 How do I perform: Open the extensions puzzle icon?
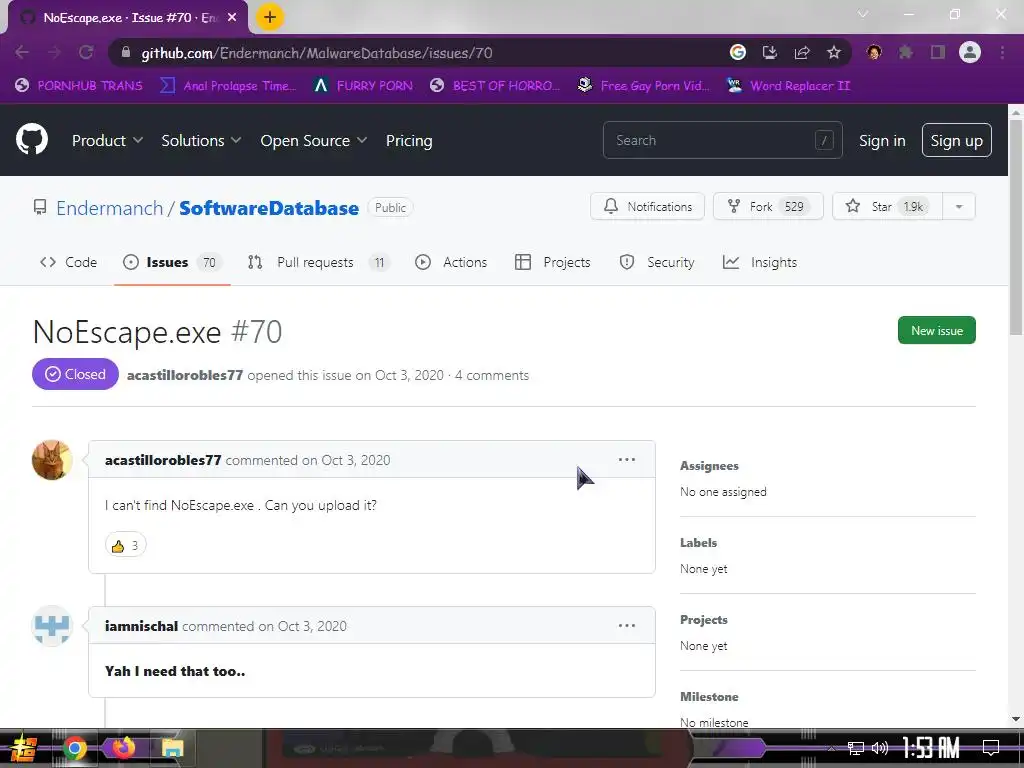point(906,52)
